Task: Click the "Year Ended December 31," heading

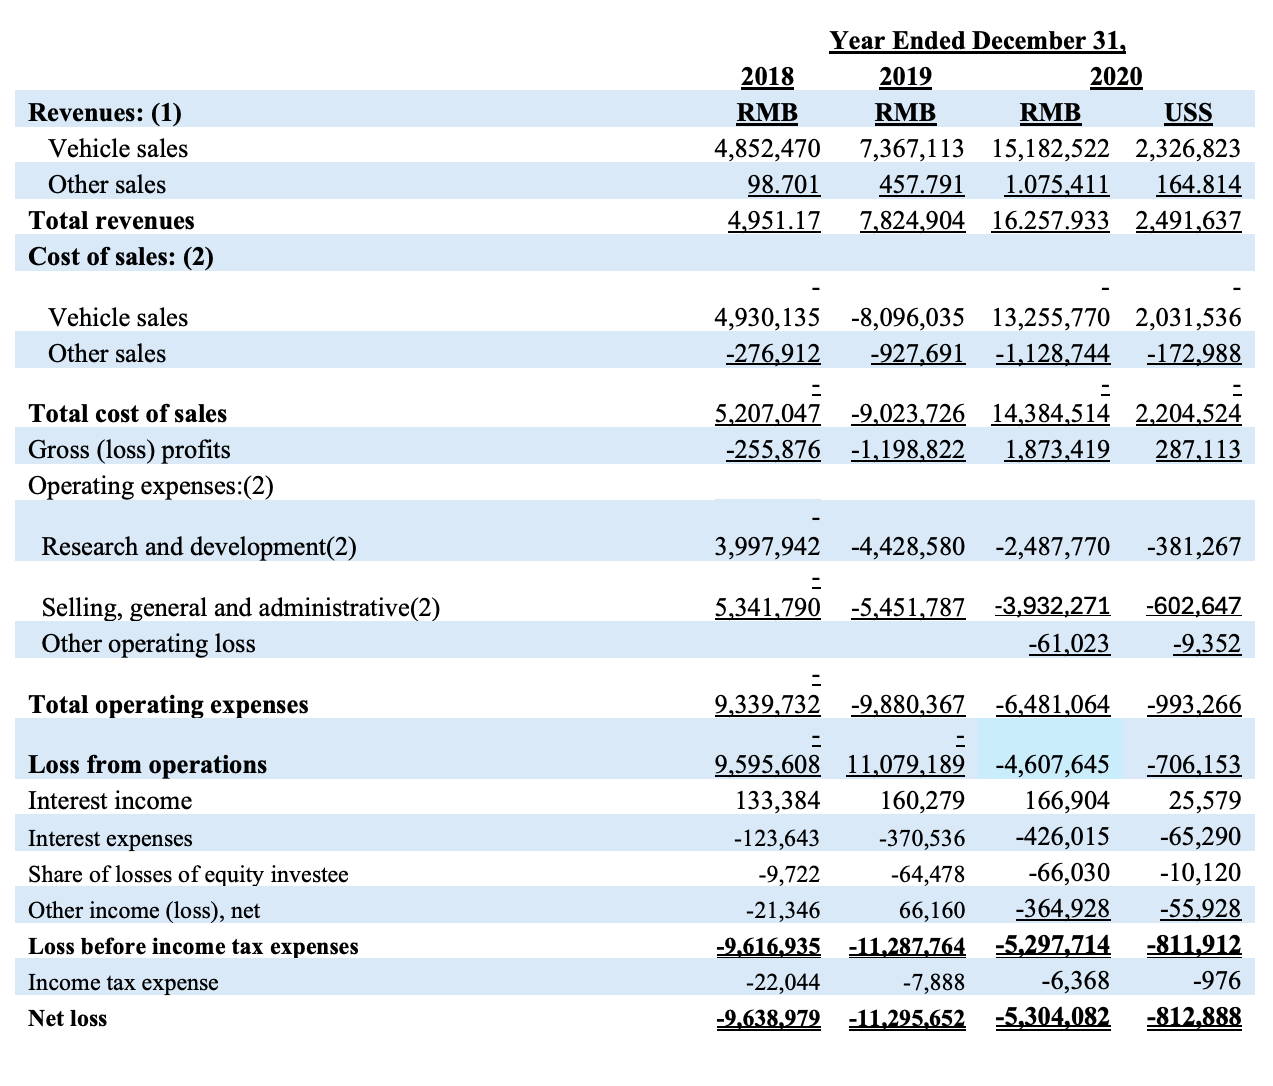Action: coord(977,41)
